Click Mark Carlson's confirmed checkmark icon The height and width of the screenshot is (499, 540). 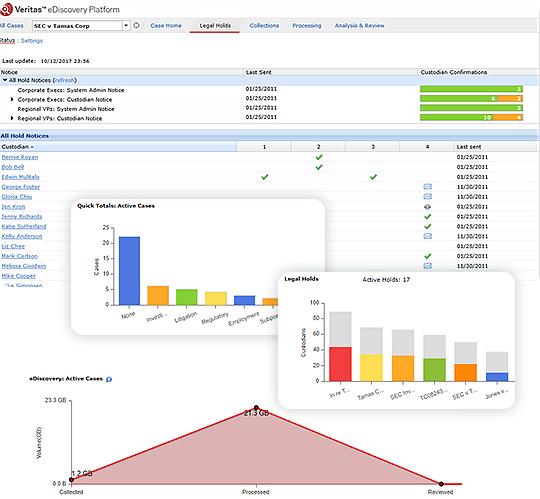coord(427,256)
